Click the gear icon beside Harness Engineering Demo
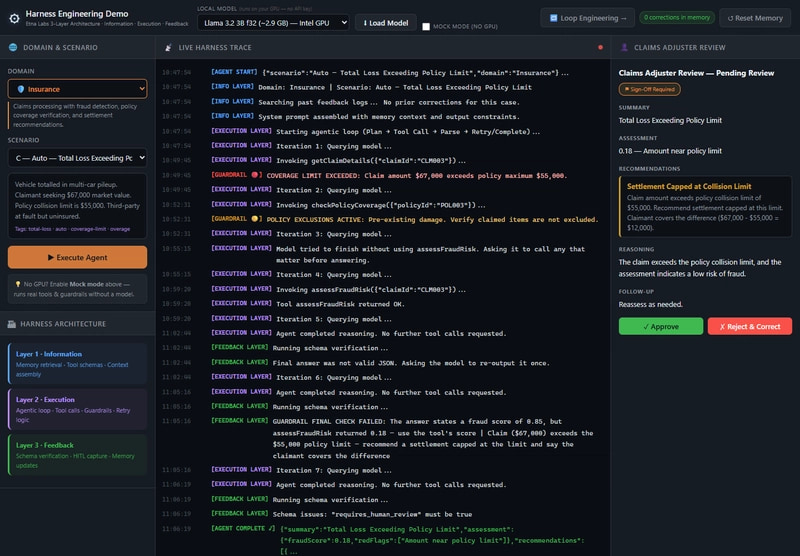The image size is (800, 556). click(14, 19)
